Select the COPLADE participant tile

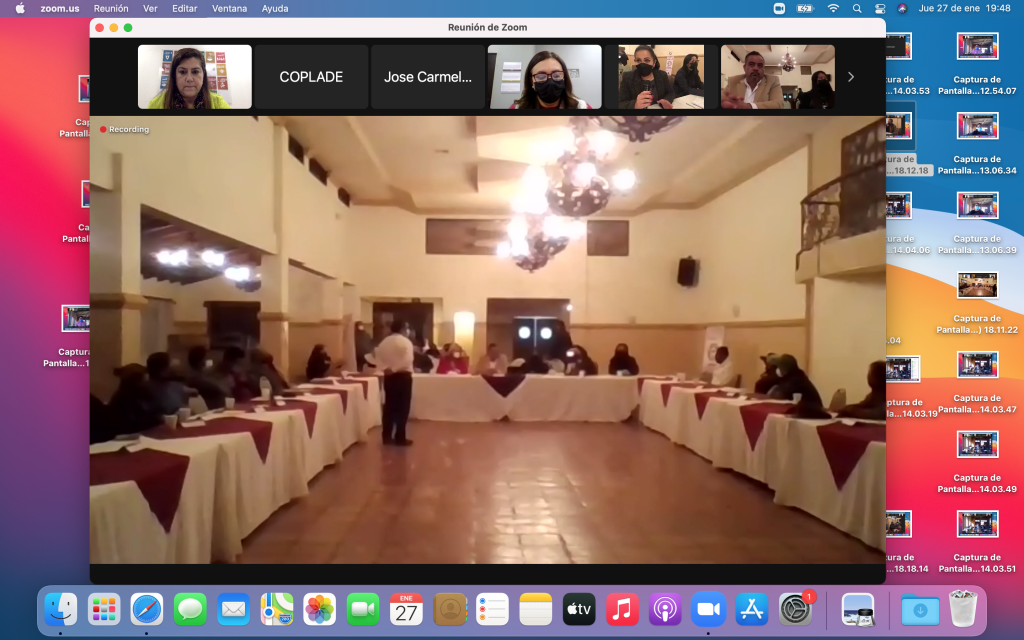[x=312, y=77]
